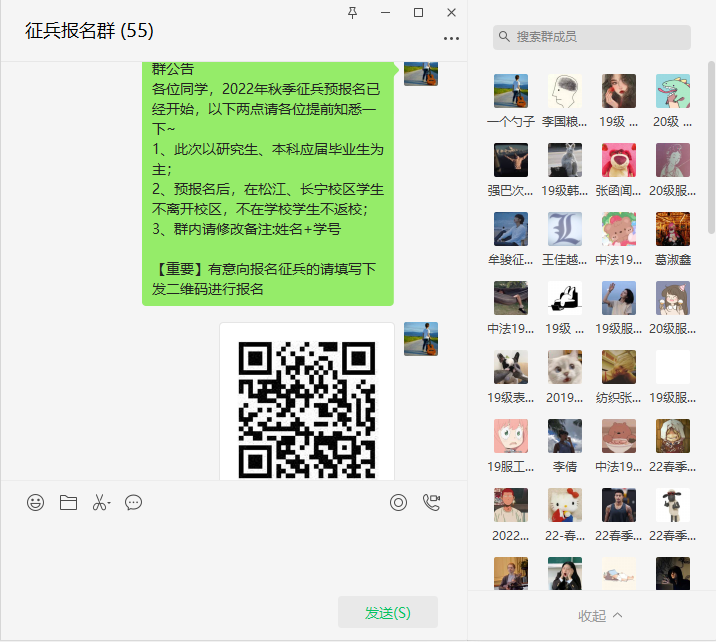The height and width of the screenshot is (642, 716).
Task: Select member 一个勺子
Action: pos(511,100)
